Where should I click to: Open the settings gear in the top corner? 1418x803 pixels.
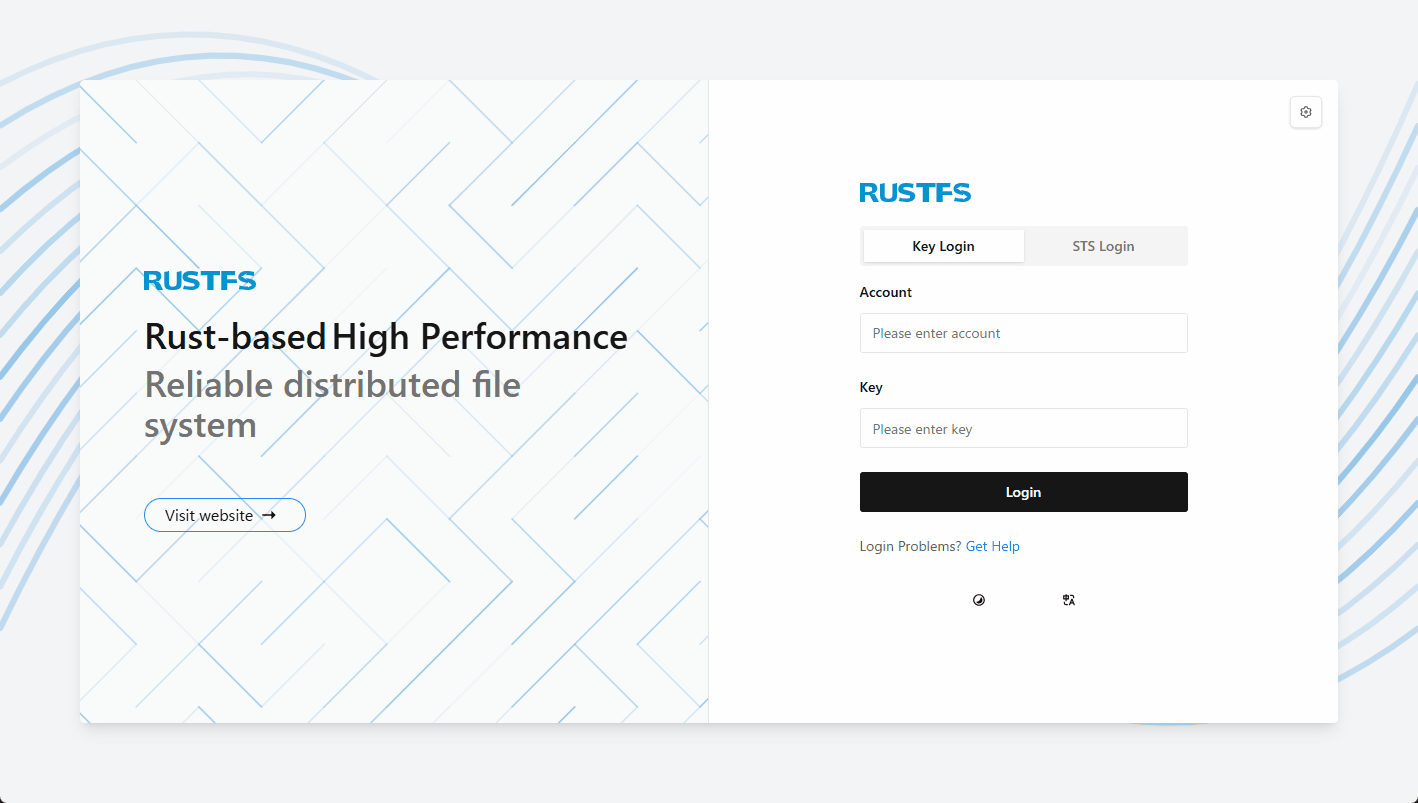[1305, 112]
